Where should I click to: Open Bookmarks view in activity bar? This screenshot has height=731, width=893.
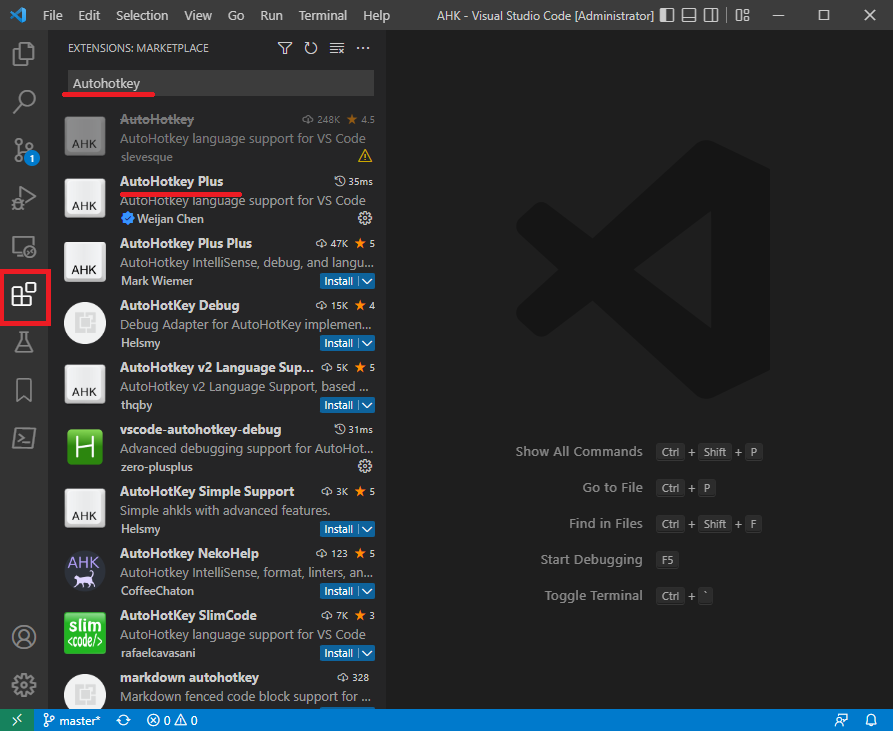coord(24,390)
